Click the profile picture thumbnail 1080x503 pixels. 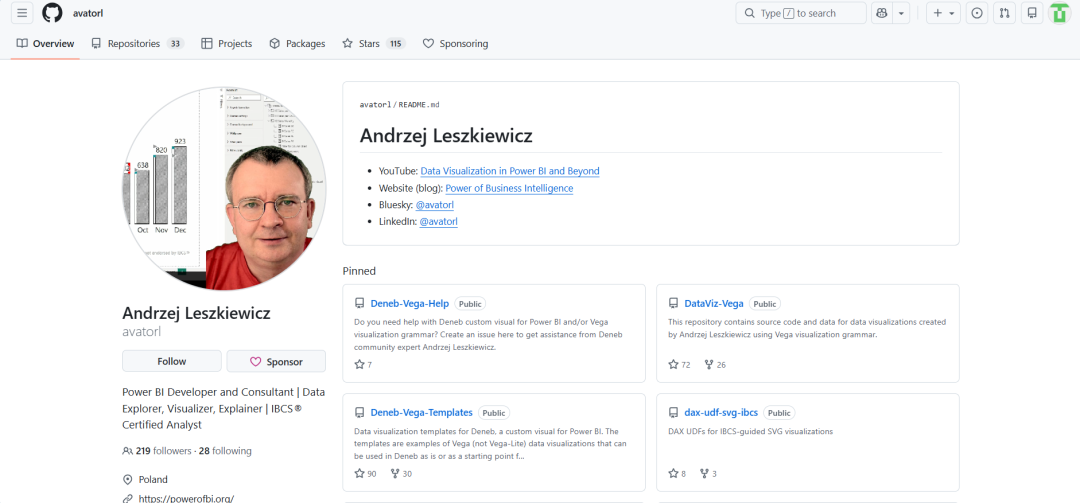(x=224, y=188)
